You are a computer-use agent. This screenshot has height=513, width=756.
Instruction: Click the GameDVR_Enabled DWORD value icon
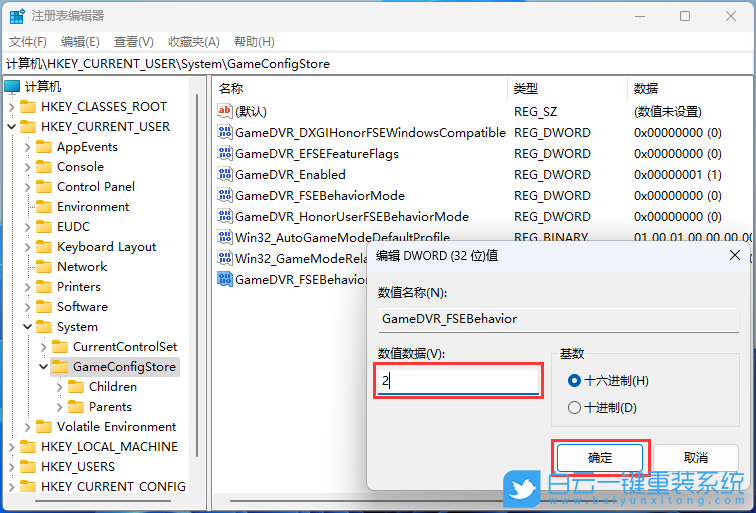tap(225, 174)
